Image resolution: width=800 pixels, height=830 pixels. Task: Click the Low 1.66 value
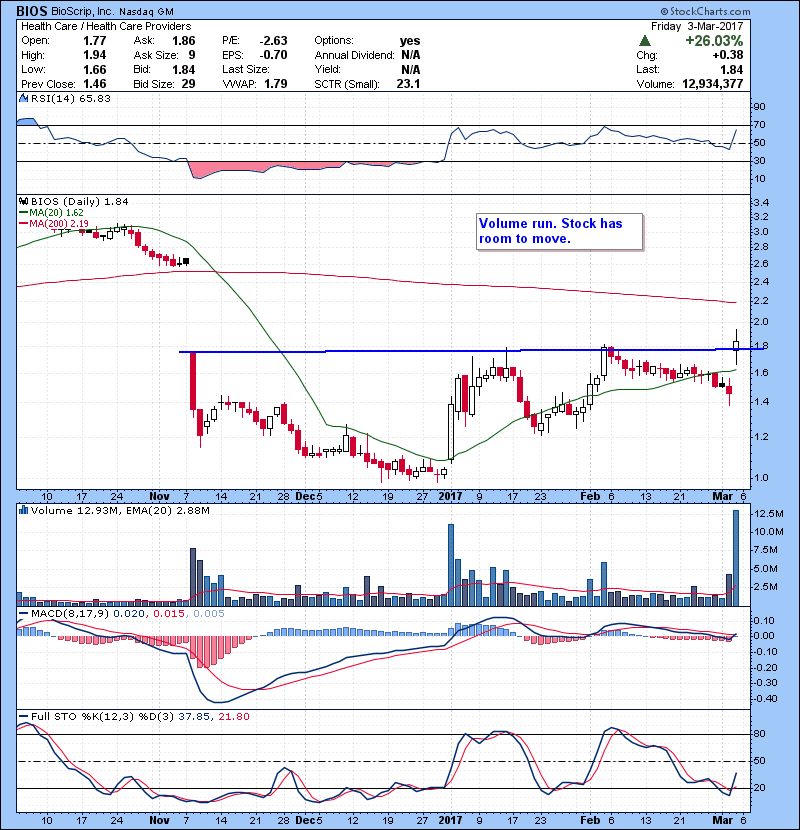pyautogui.click(x=95, y=69)
